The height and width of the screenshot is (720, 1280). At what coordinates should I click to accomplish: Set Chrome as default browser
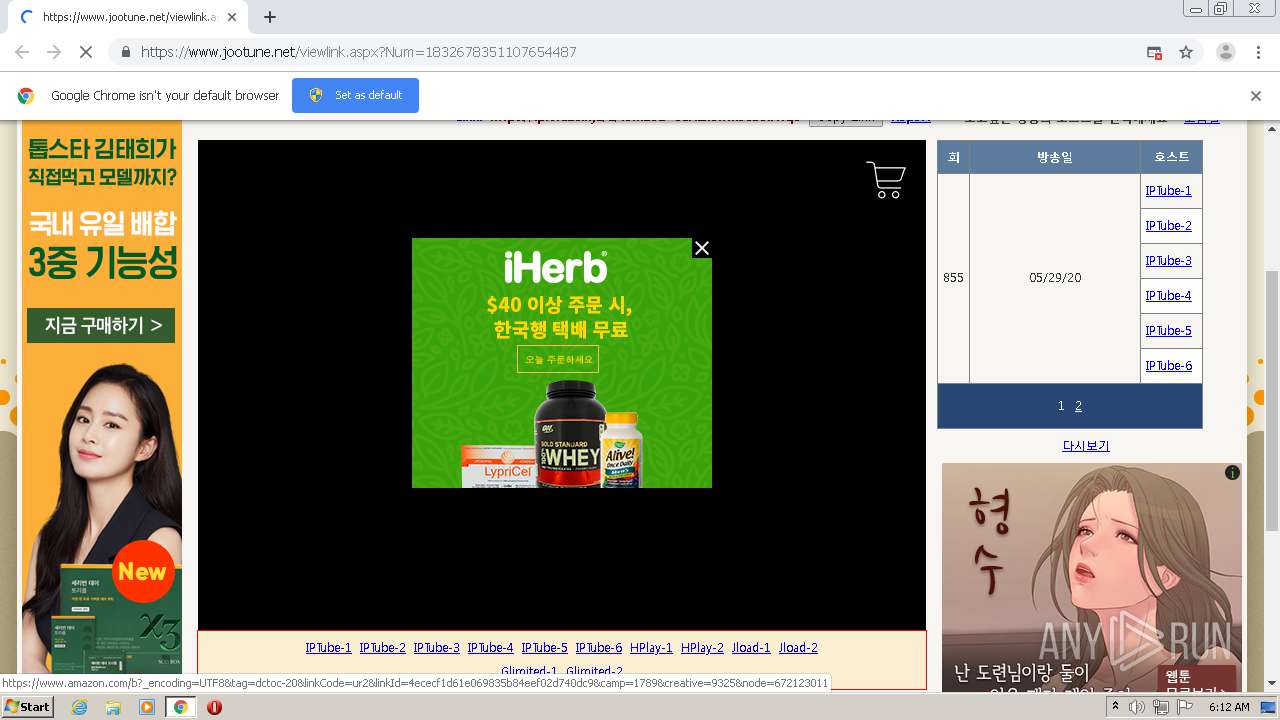coord(355,95)
